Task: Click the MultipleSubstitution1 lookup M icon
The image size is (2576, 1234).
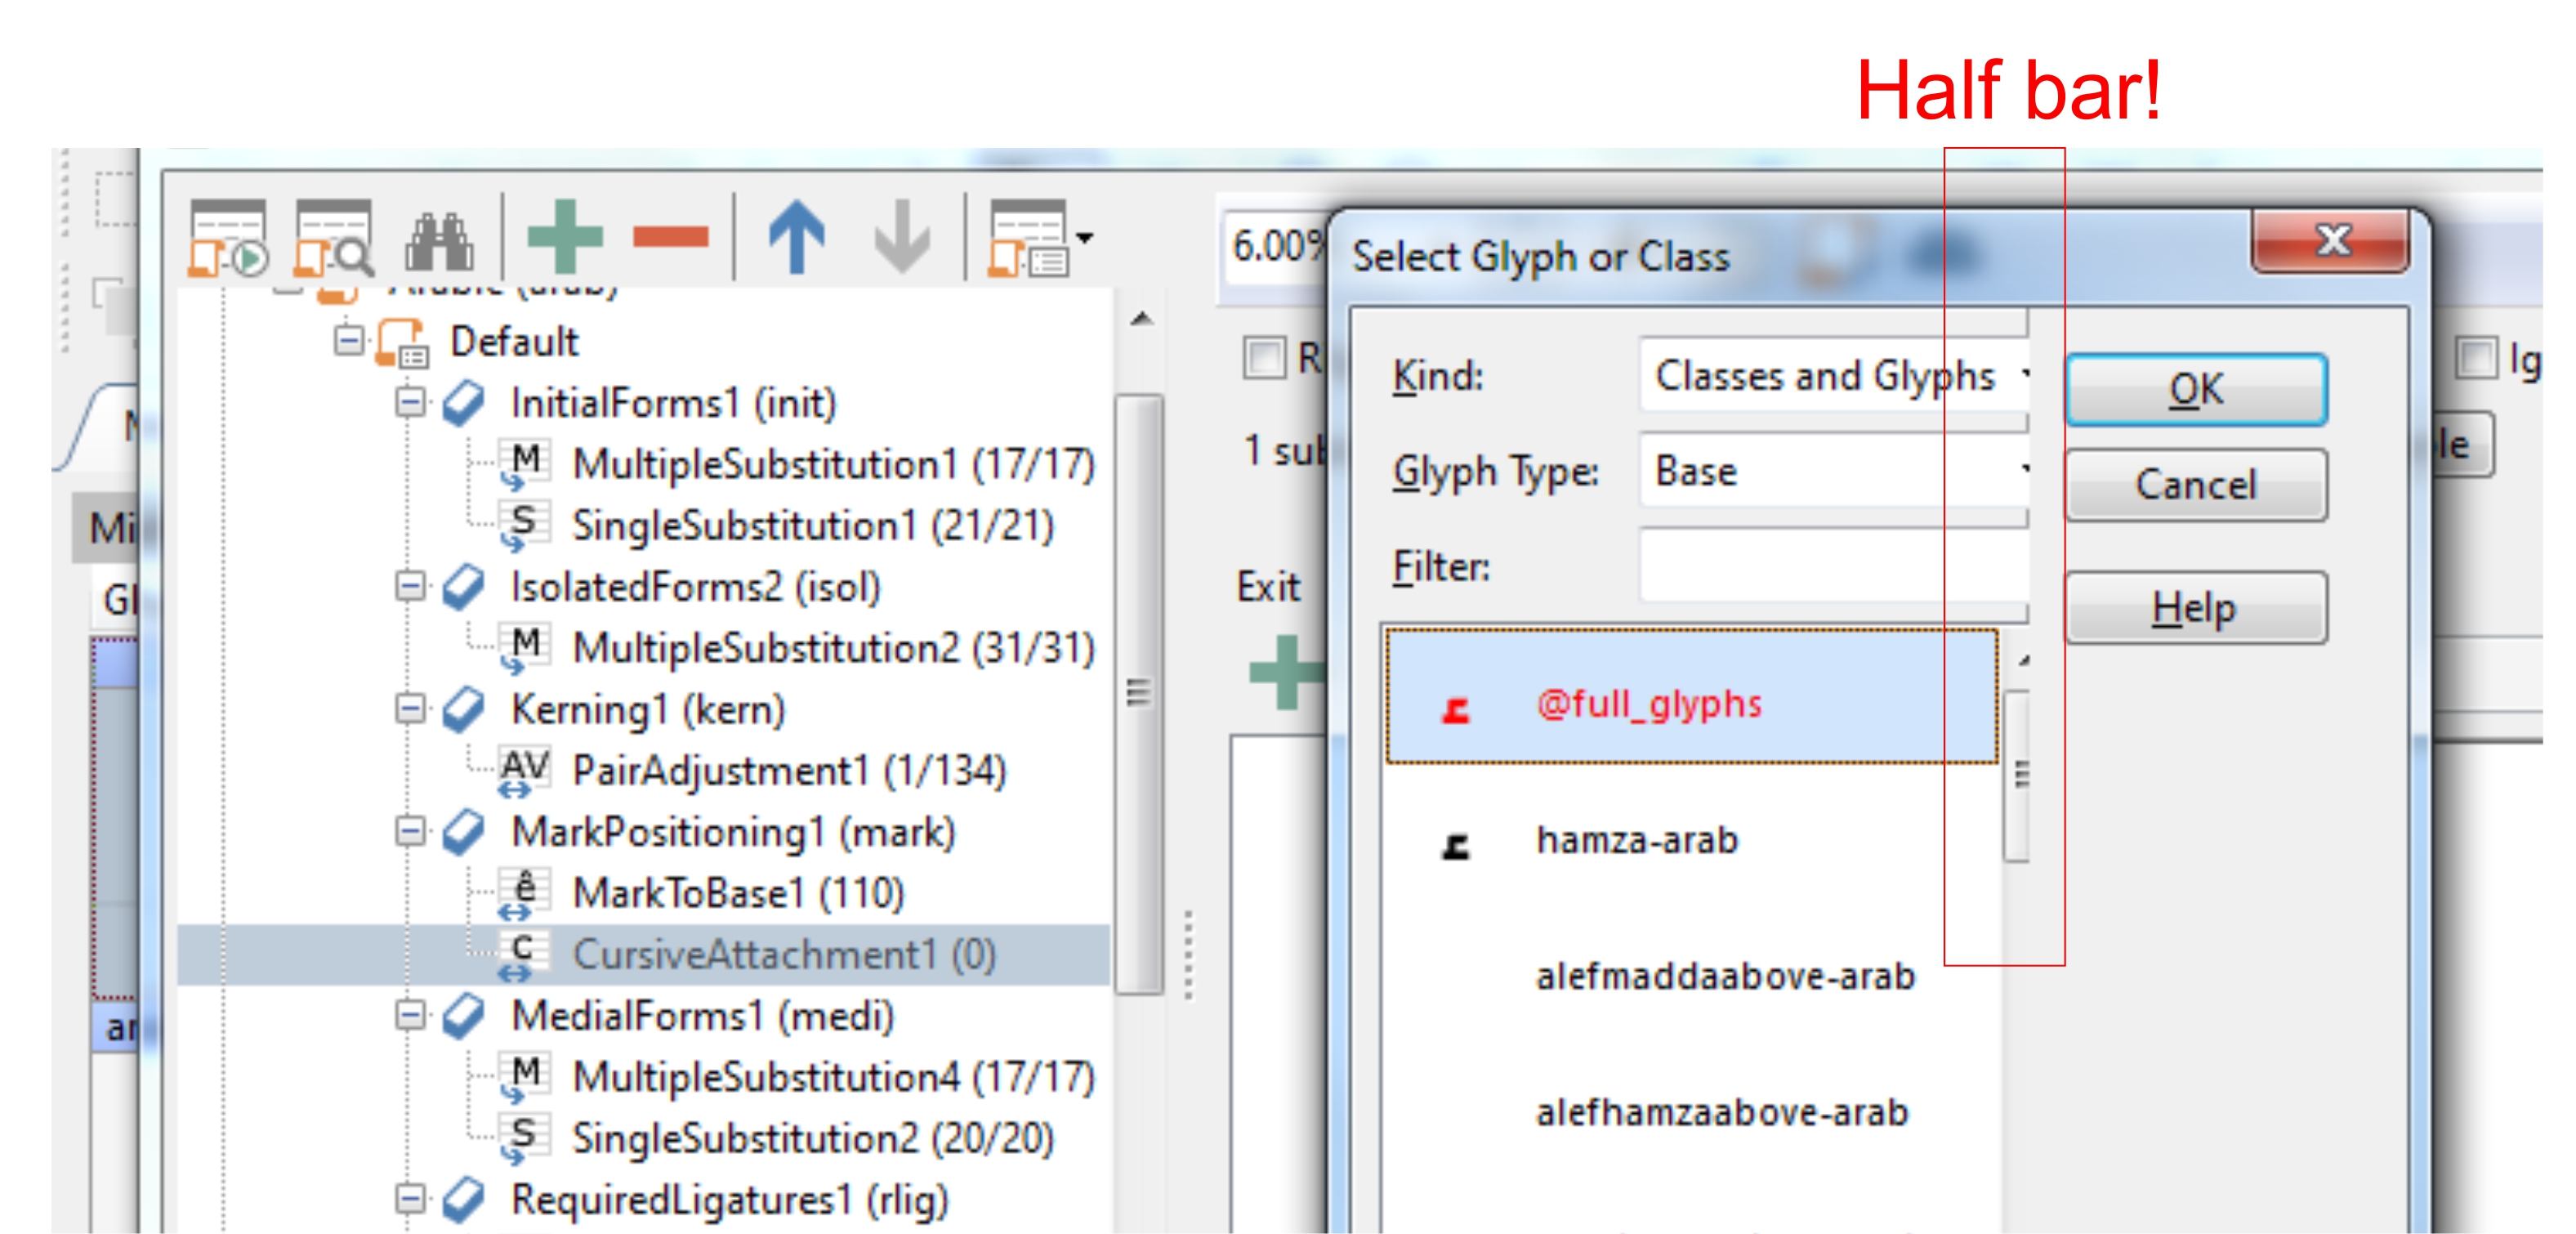Action: pos(524,465)
